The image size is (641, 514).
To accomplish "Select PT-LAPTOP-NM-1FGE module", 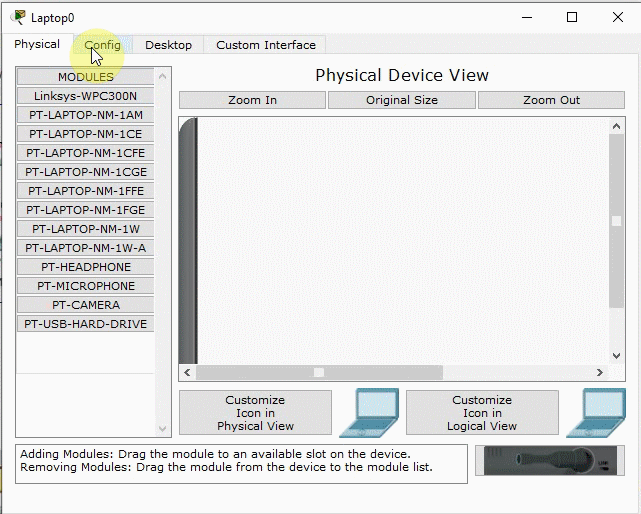I will pyautogui.click(x=85, y=210).
